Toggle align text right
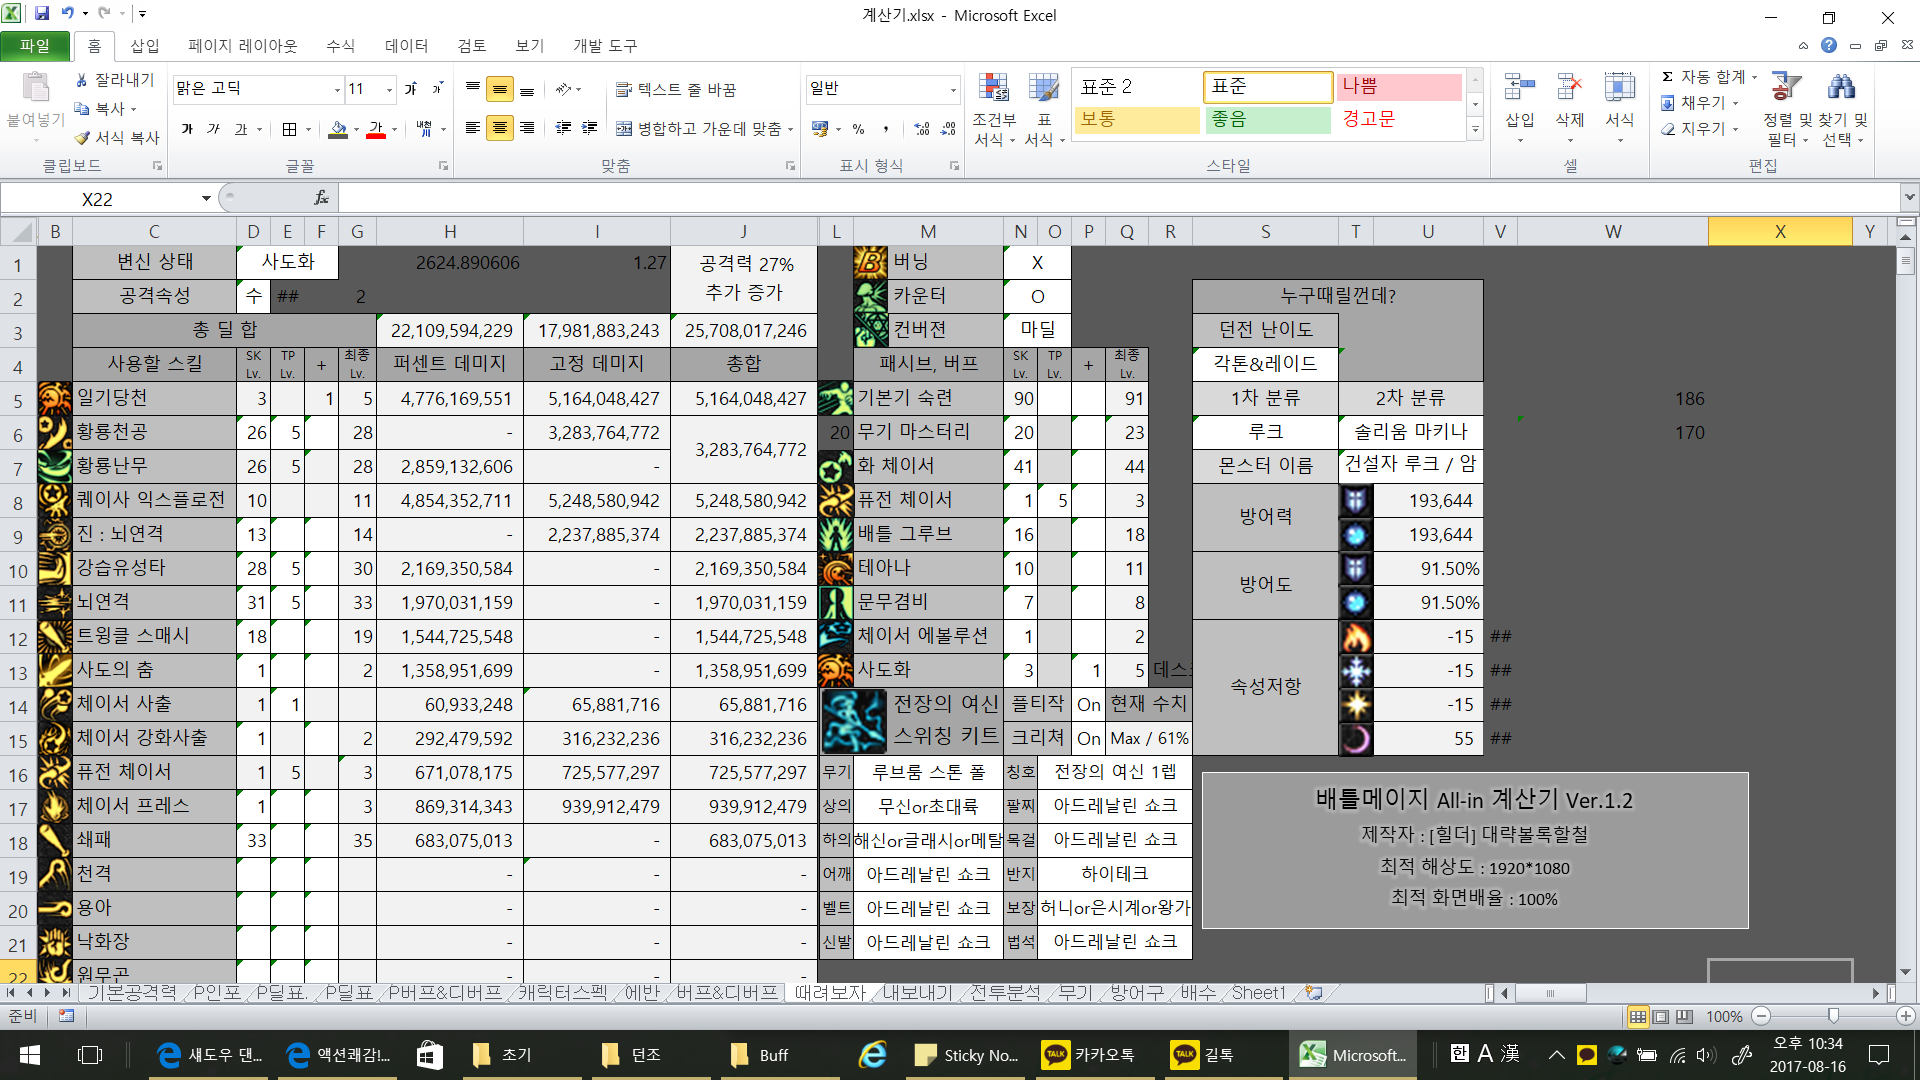Viewport: 1920px width, 1080px height. coord(526,128)
